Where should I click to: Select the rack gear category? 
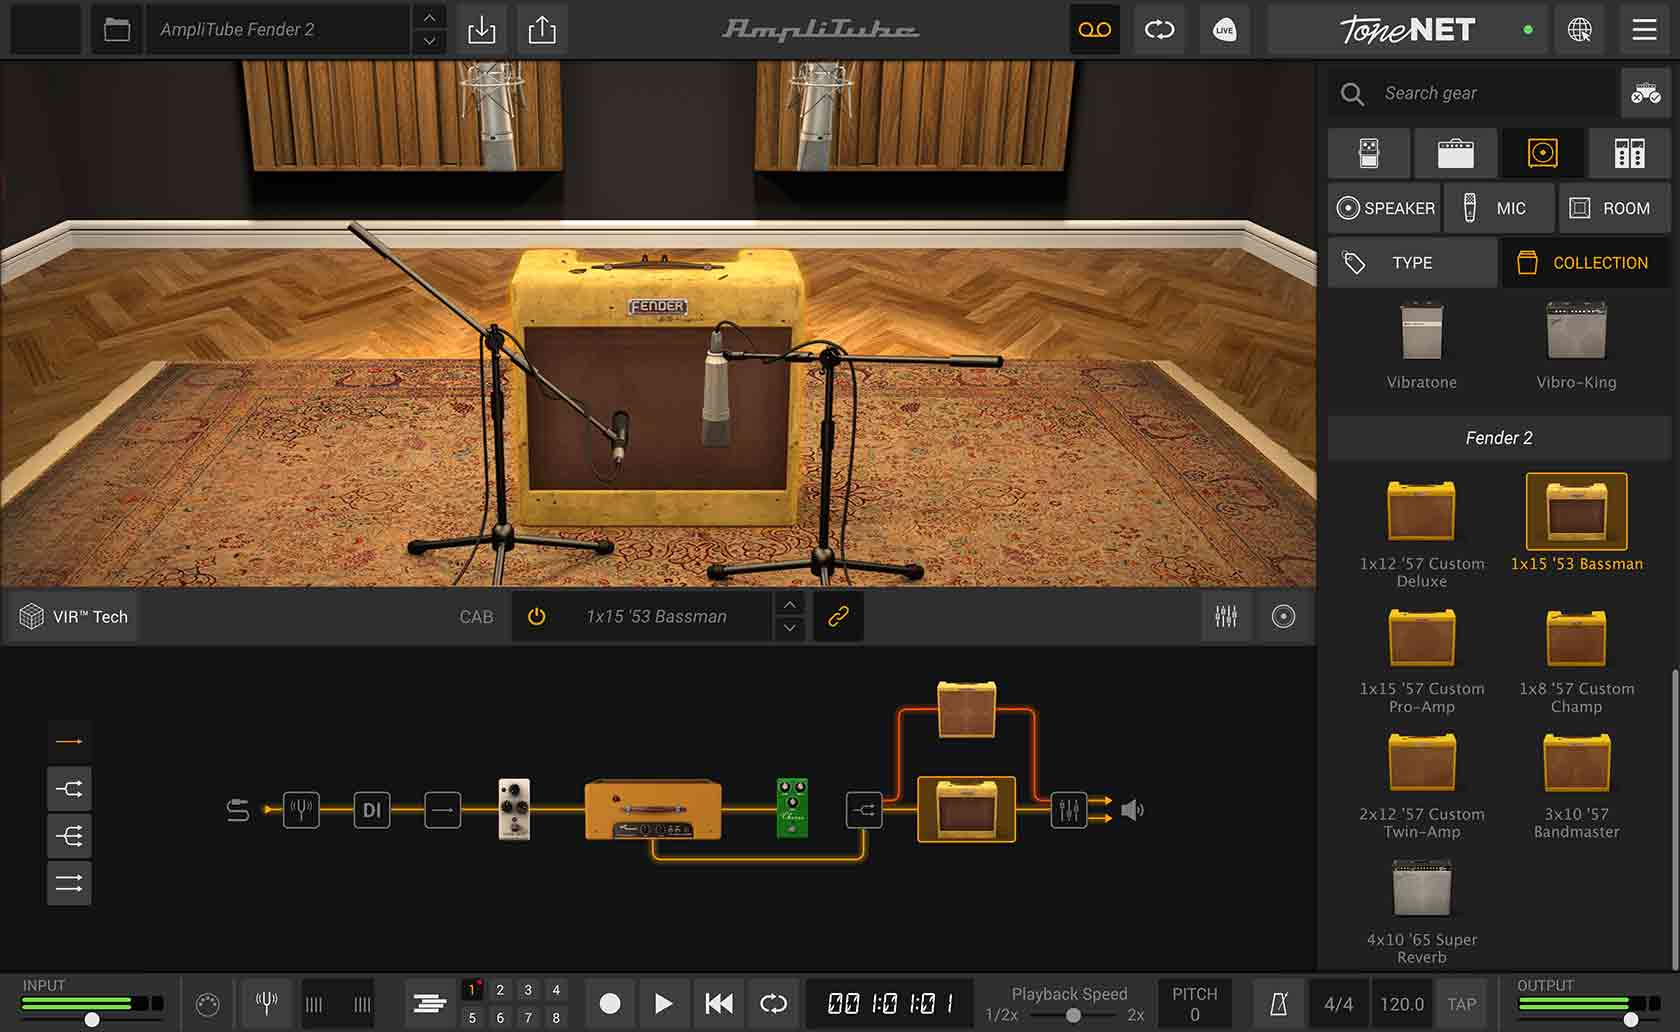(x=1629, y=153)
